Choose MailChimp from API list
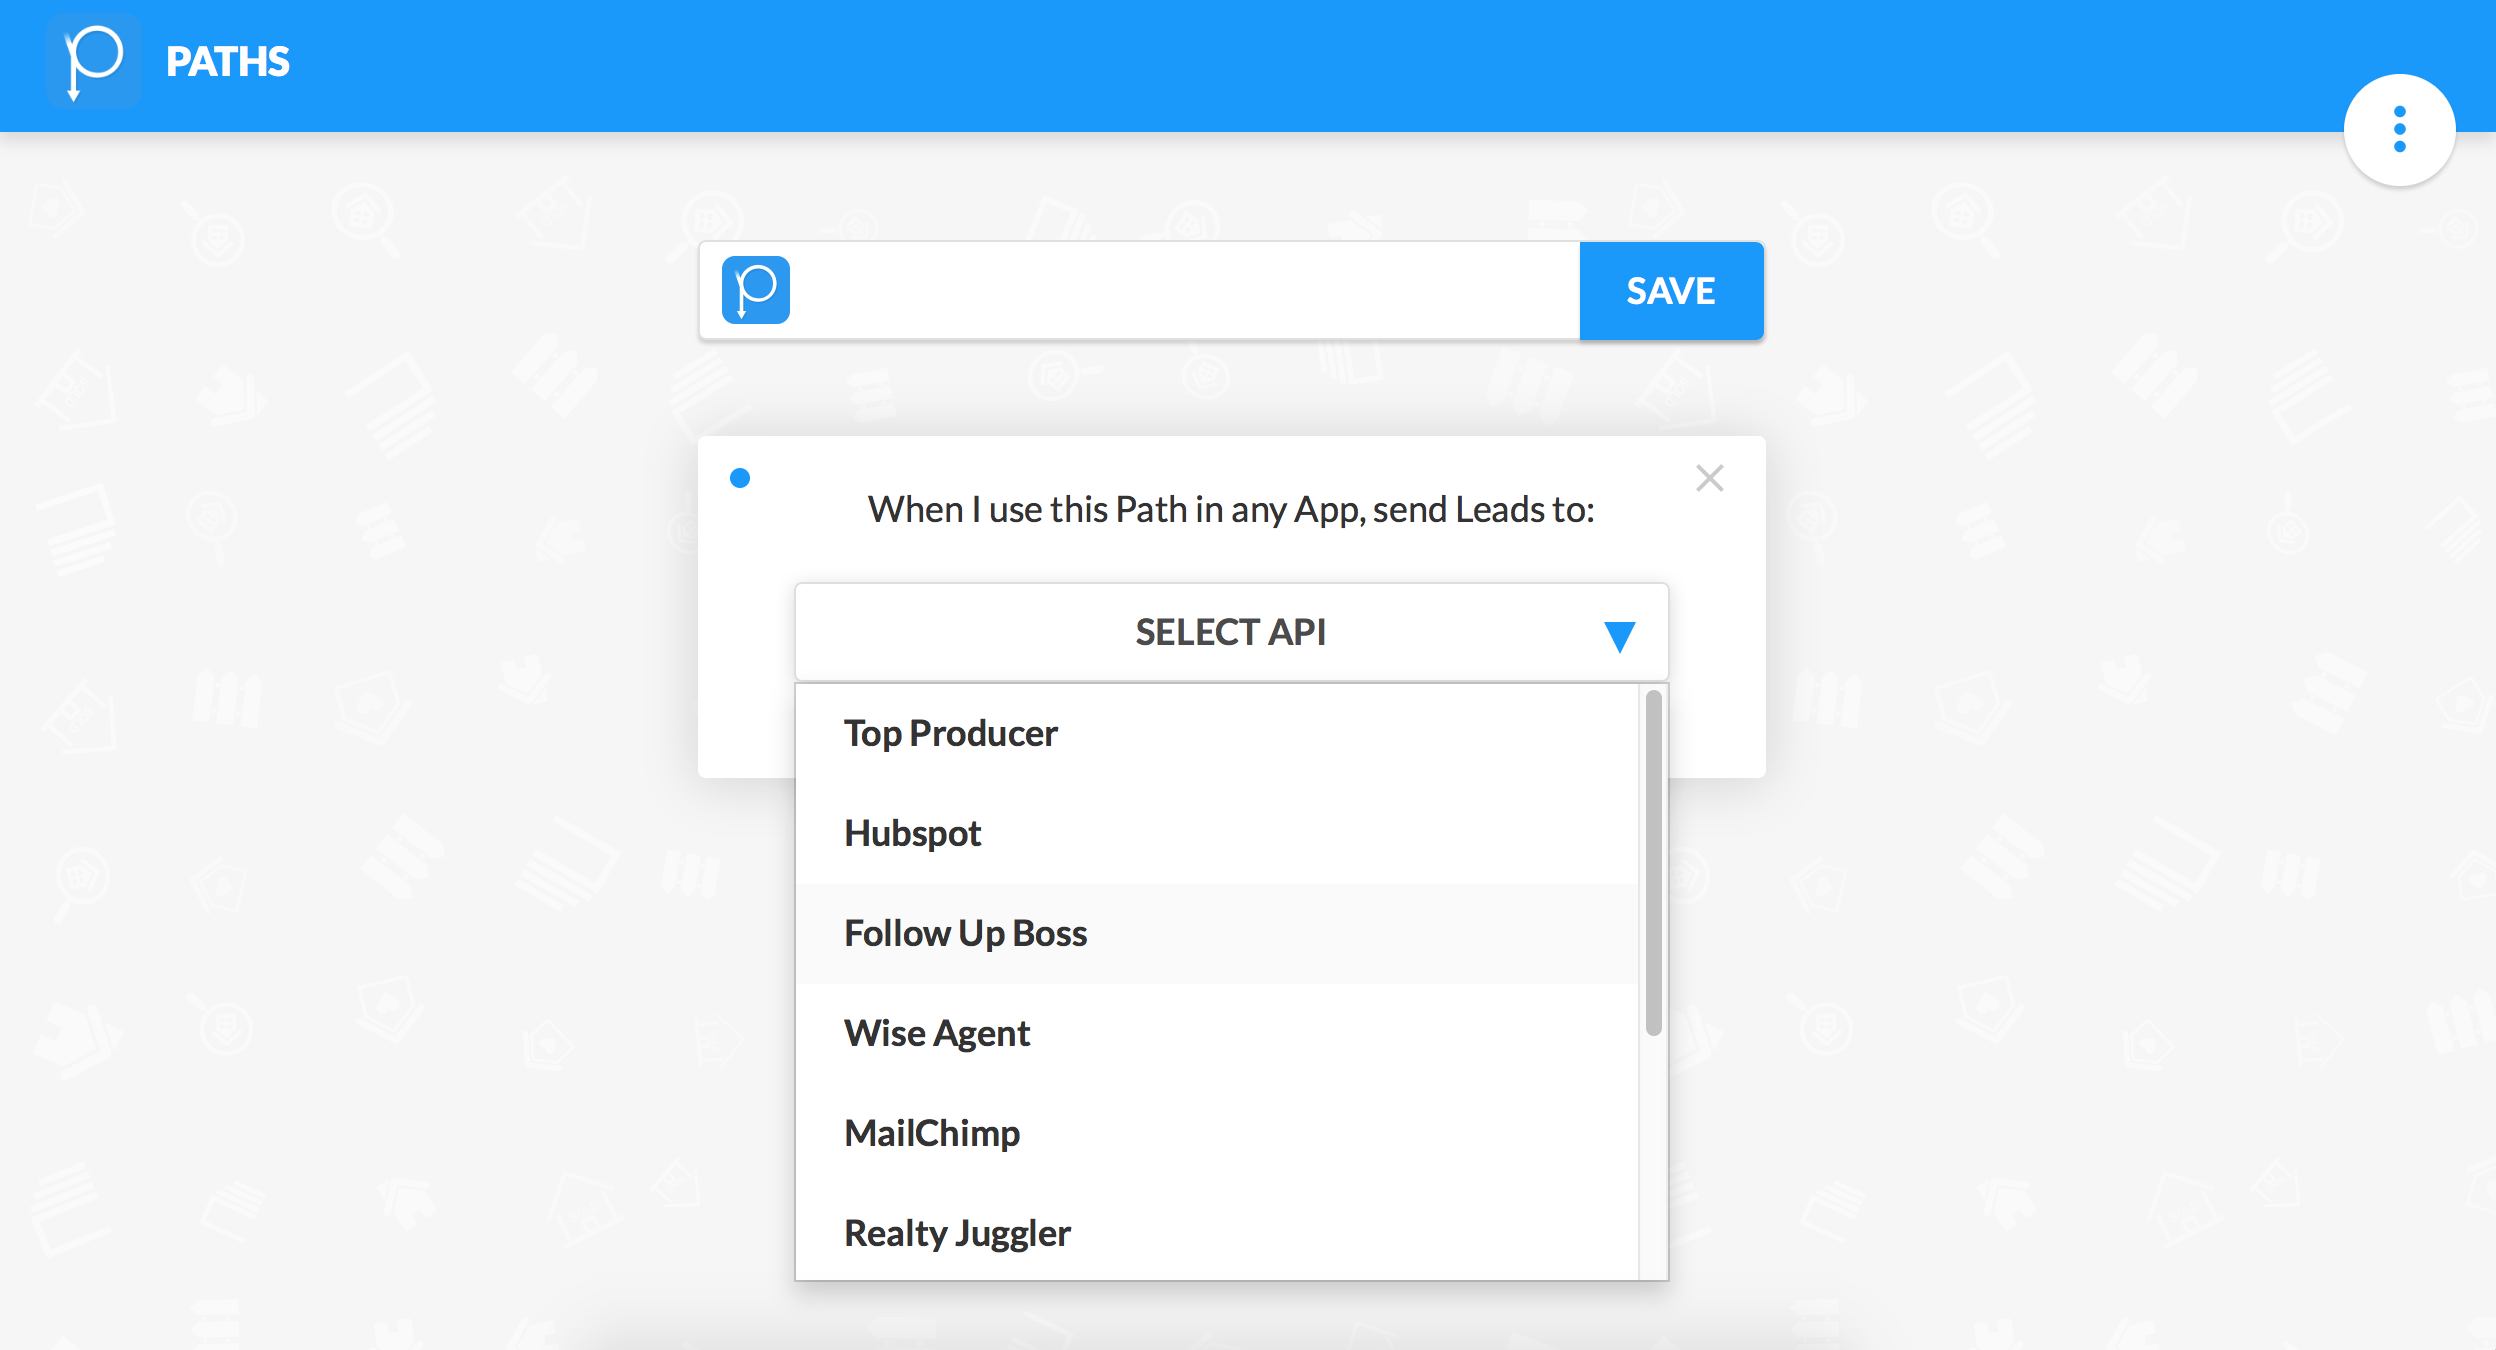The height and width of the screenshot is (1350, 2496). coord(931,1134)
